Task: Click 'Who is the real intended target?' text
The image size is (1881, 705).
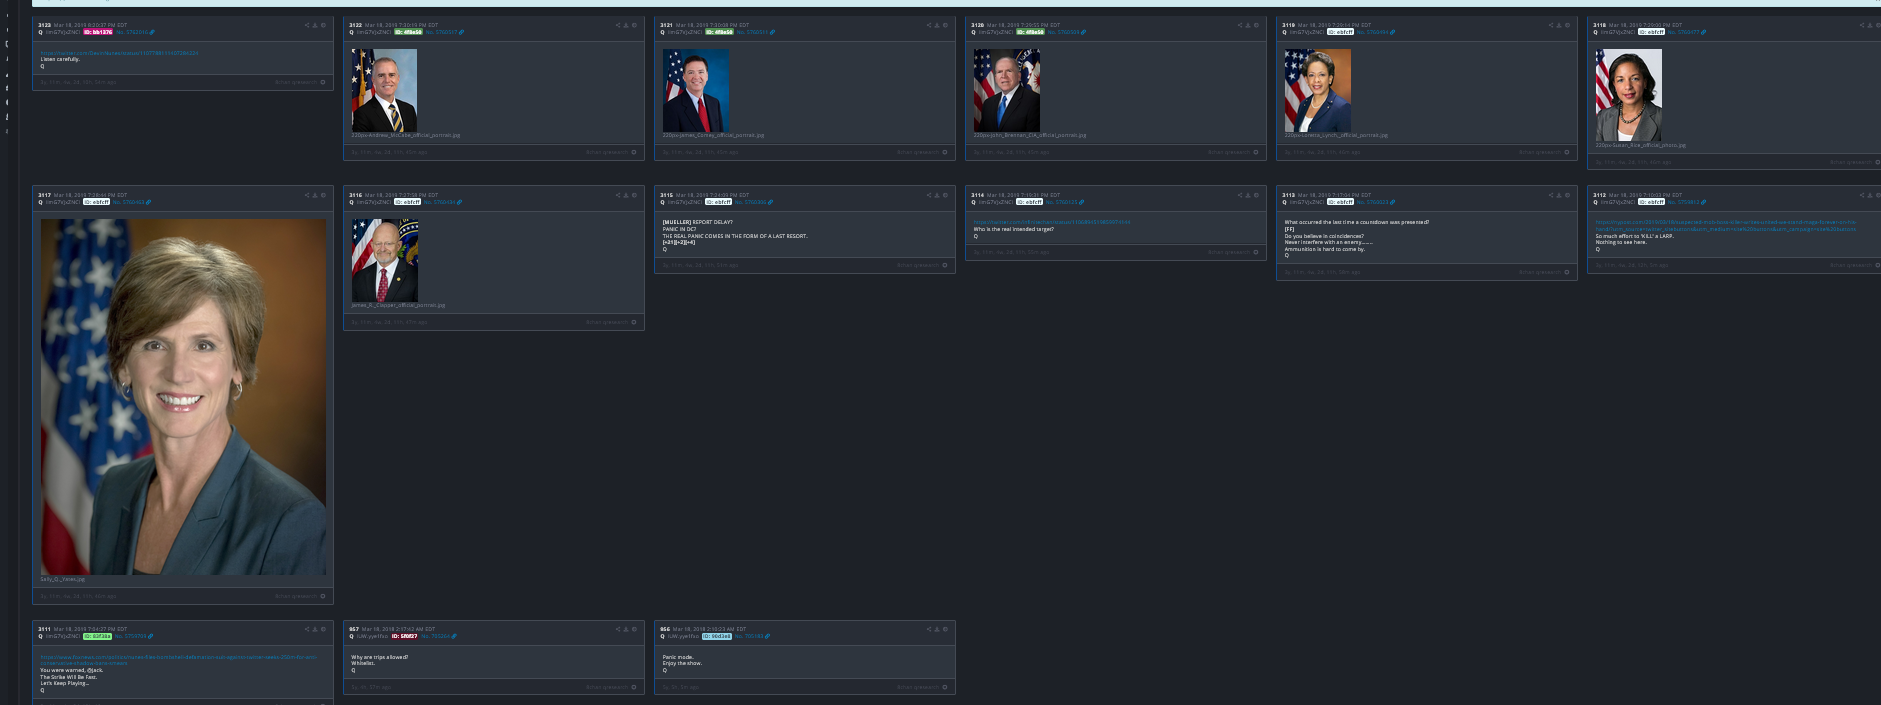Action: click(x=1014, y=229)
